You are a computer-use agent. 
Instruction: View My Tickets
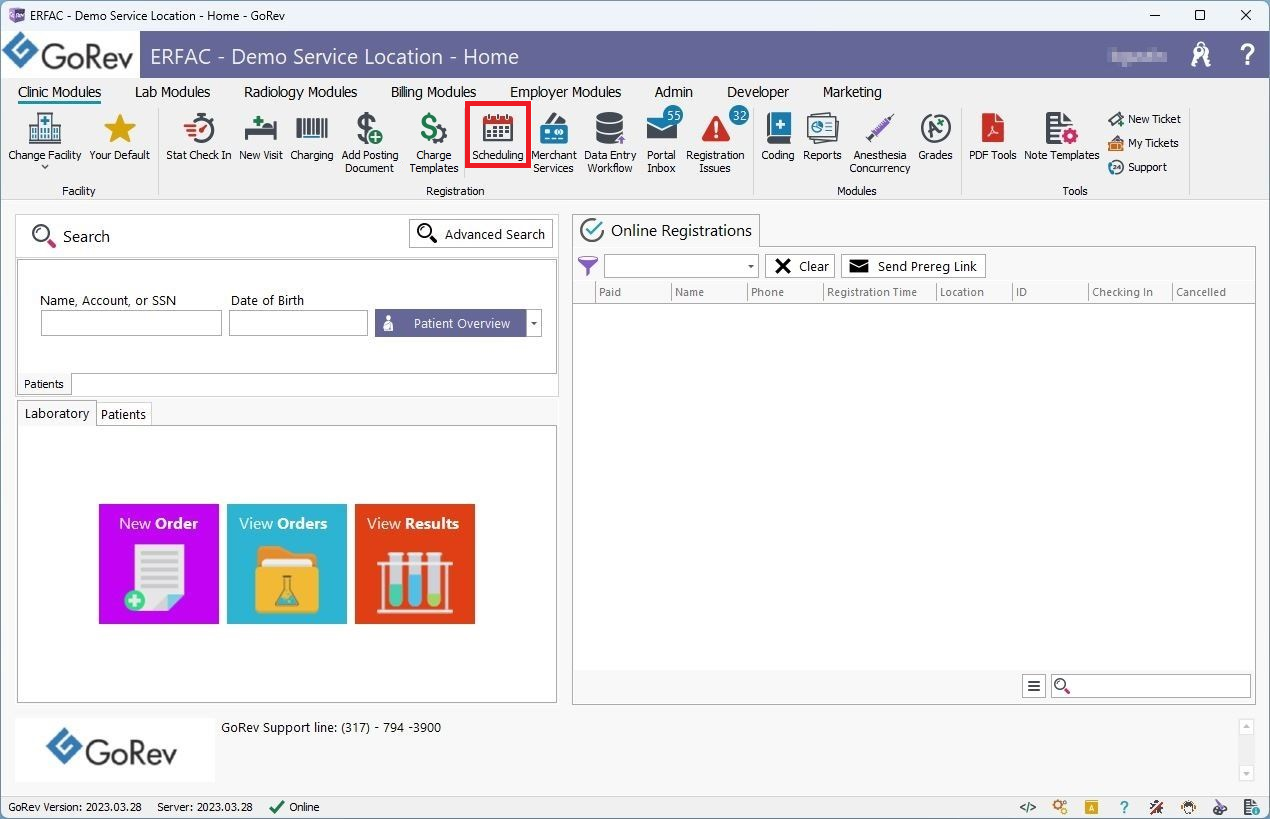1143,143
